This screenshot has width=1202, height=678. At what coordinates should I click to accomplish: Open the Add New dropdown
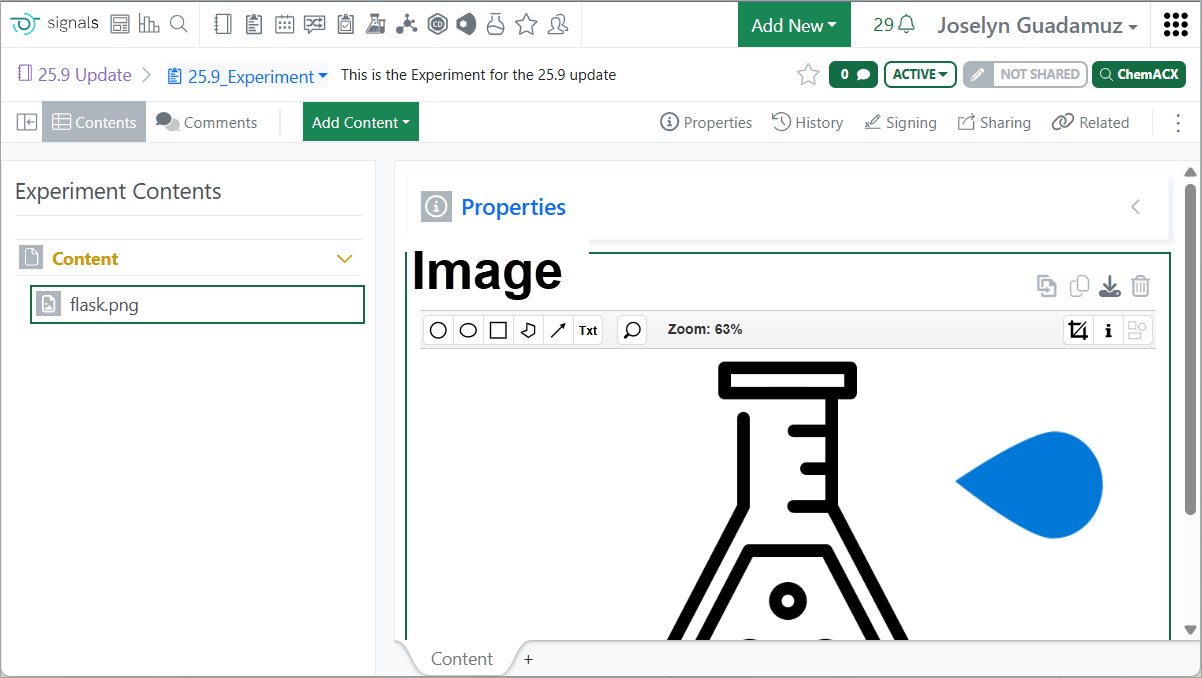pyautogui.click(x=794, y=25)
